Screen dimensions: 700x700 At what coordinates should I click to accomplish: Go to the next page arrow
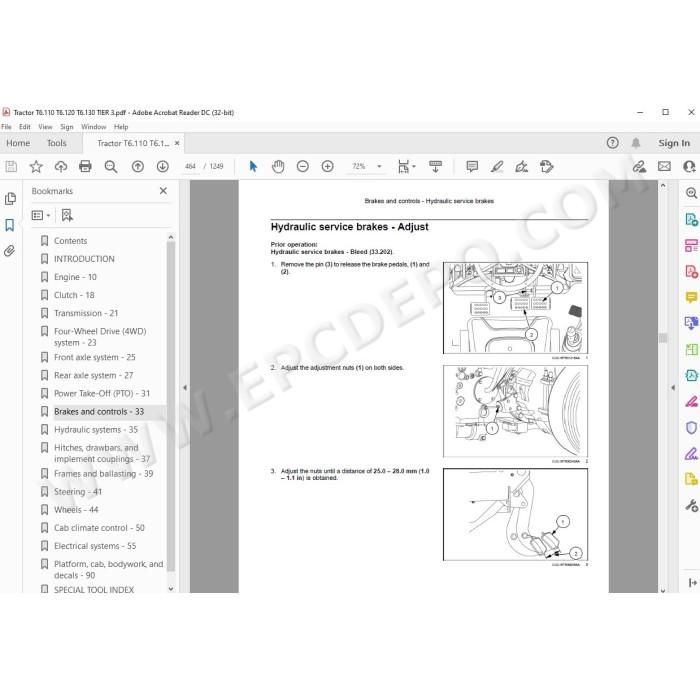(162, 167)
